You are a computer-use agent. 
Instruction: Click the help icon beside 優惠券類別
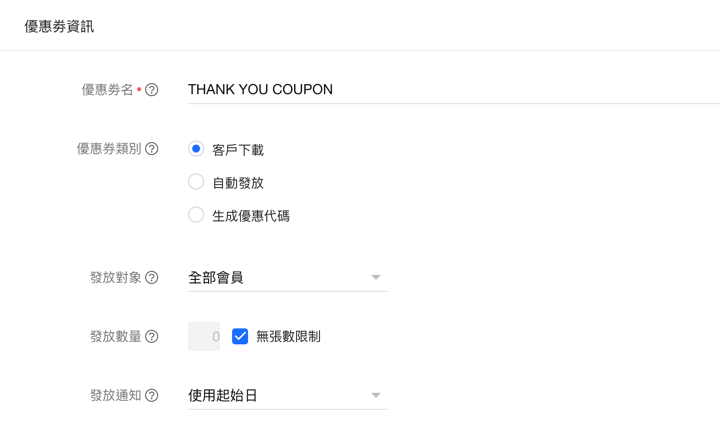pyautogui.click(x=152, y=149)
